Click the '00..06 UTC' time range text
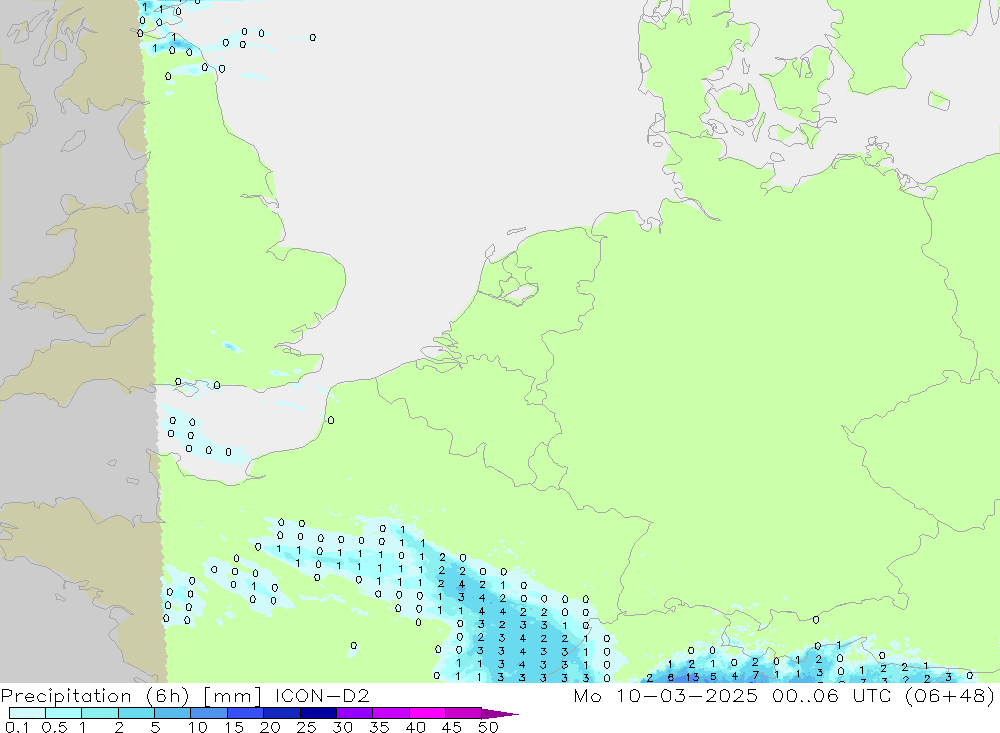 (831, 695)
